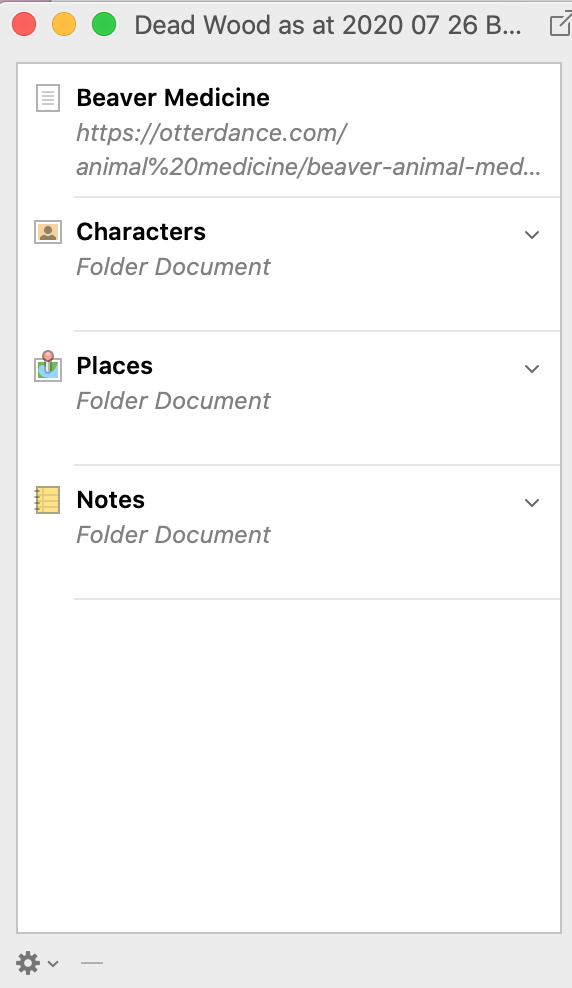Click the Dead Wood window title text

click(328, 25)
